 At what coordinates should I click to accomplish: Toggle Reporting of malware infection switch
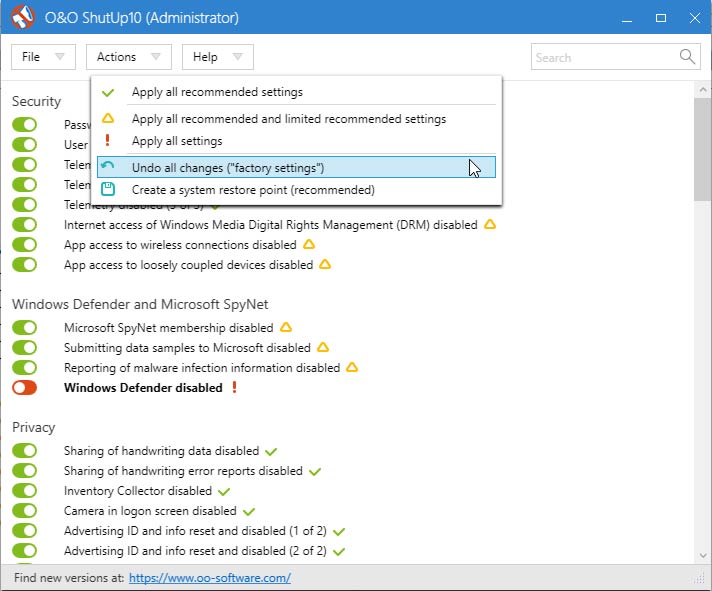[25, 367]
